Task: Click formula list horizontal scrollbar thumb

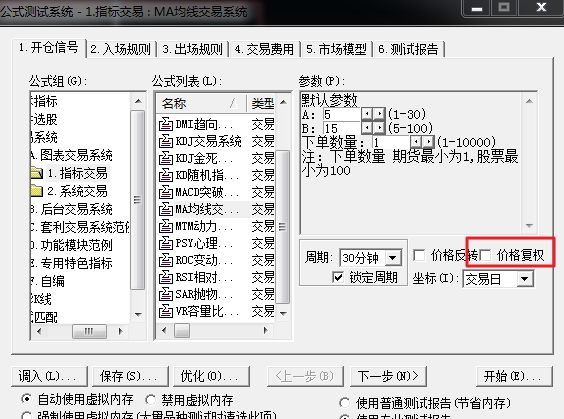Action: pos(182,330)
